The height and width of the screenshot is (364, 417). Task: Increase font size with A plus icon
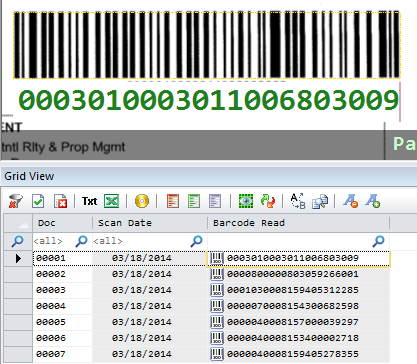372,201
